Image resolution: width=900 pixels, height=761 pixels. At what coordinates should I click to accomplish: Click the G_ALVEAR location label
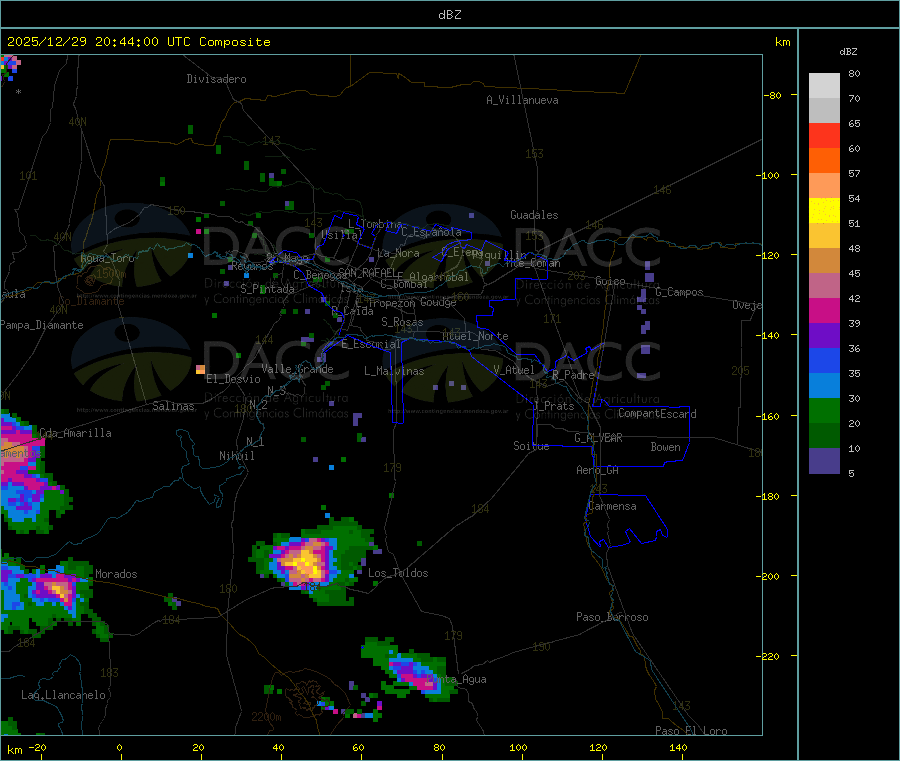tap(598, 438)
